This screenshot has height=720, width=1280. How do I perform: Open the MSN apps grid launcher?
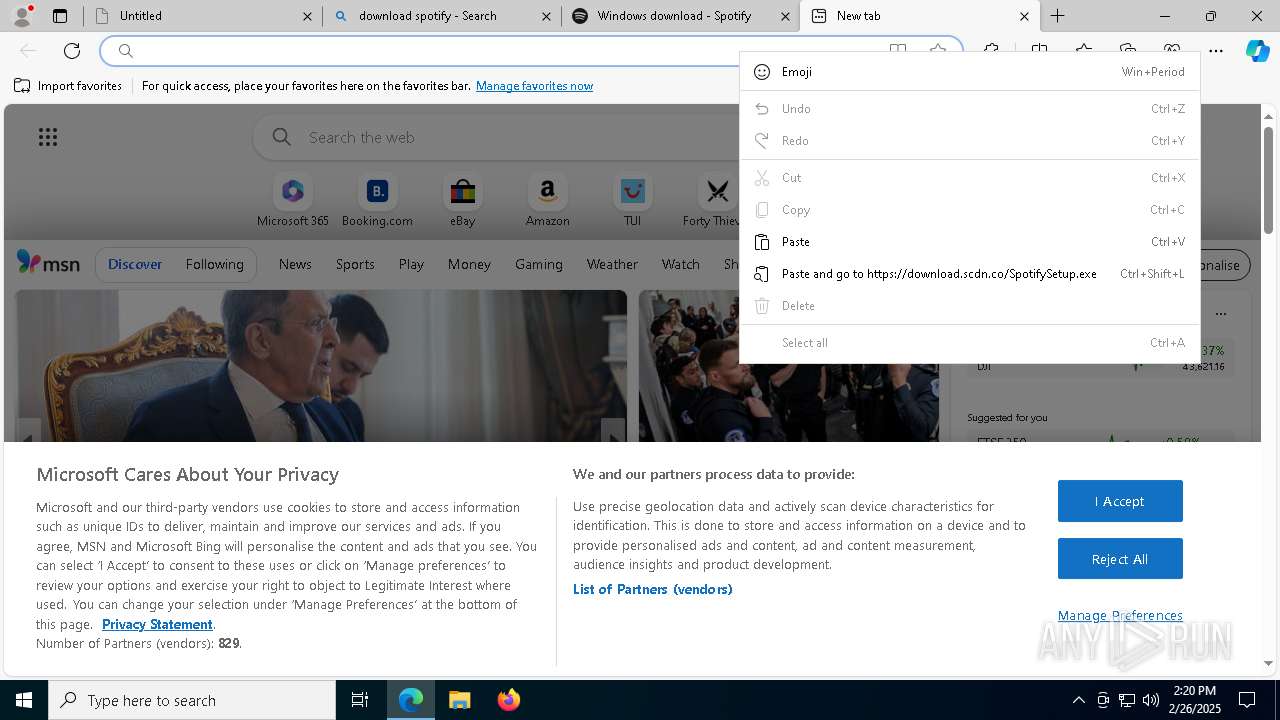(48, 137)
